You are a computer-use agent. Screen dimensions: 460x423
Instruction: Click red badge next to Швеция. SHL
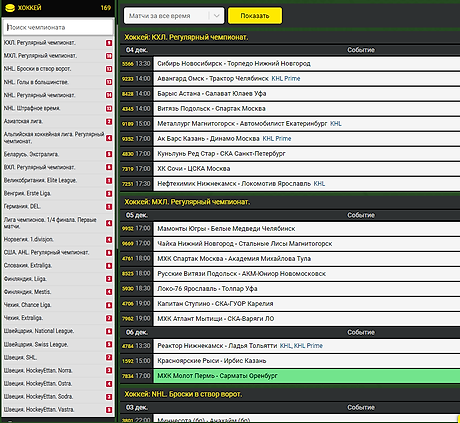coord(109,358)
